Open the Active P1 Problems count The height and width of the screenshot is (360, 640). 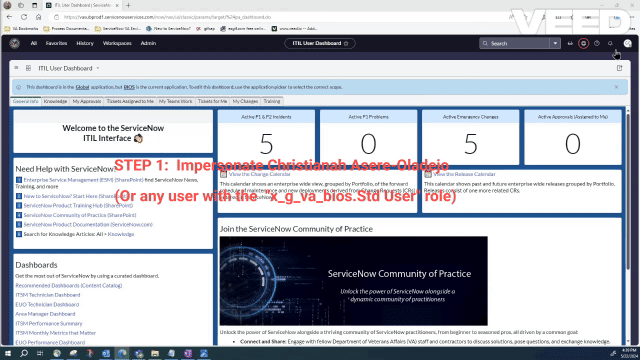pyautogui.click(x=369, y=144)
